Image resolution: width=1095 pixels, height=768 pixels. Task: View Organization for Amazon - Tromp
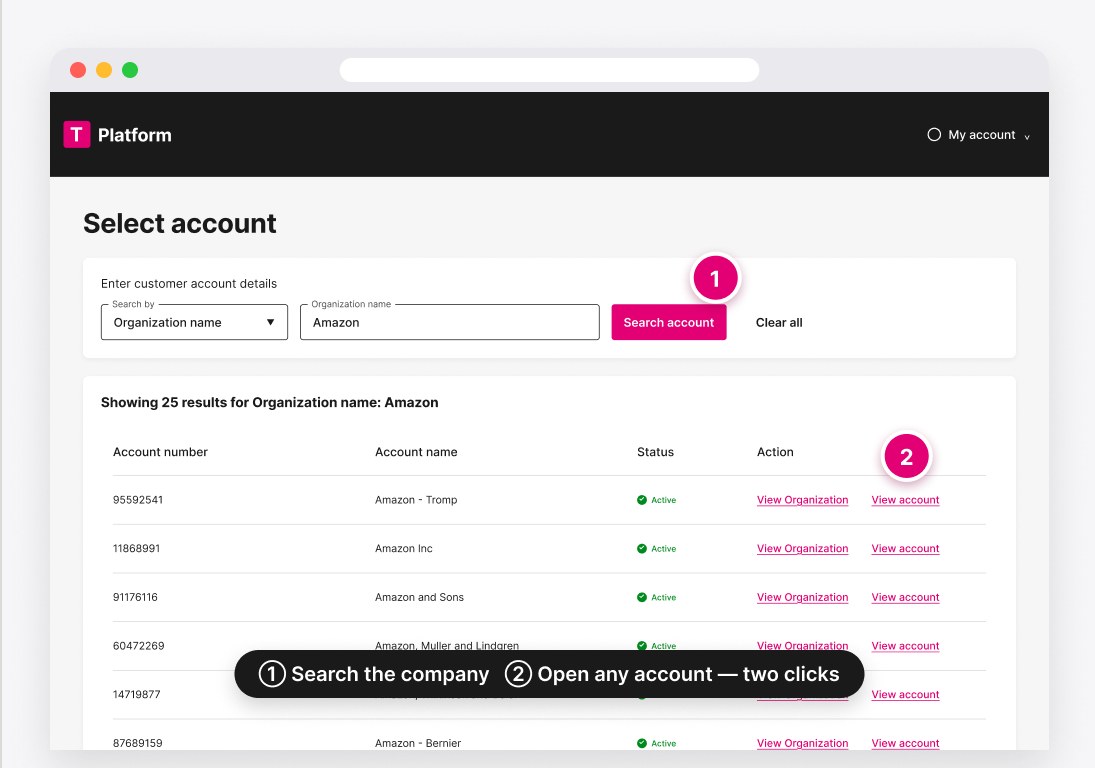click(802, 500)
